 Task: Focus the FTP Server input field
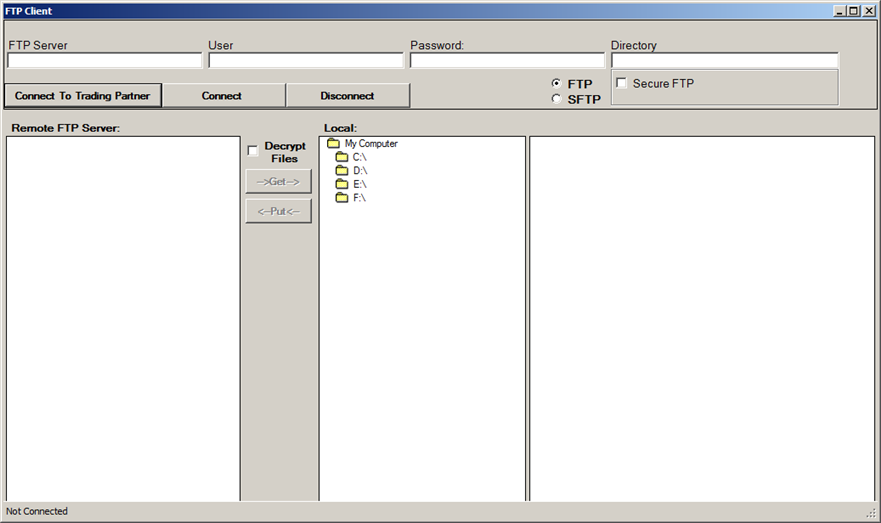105,61
